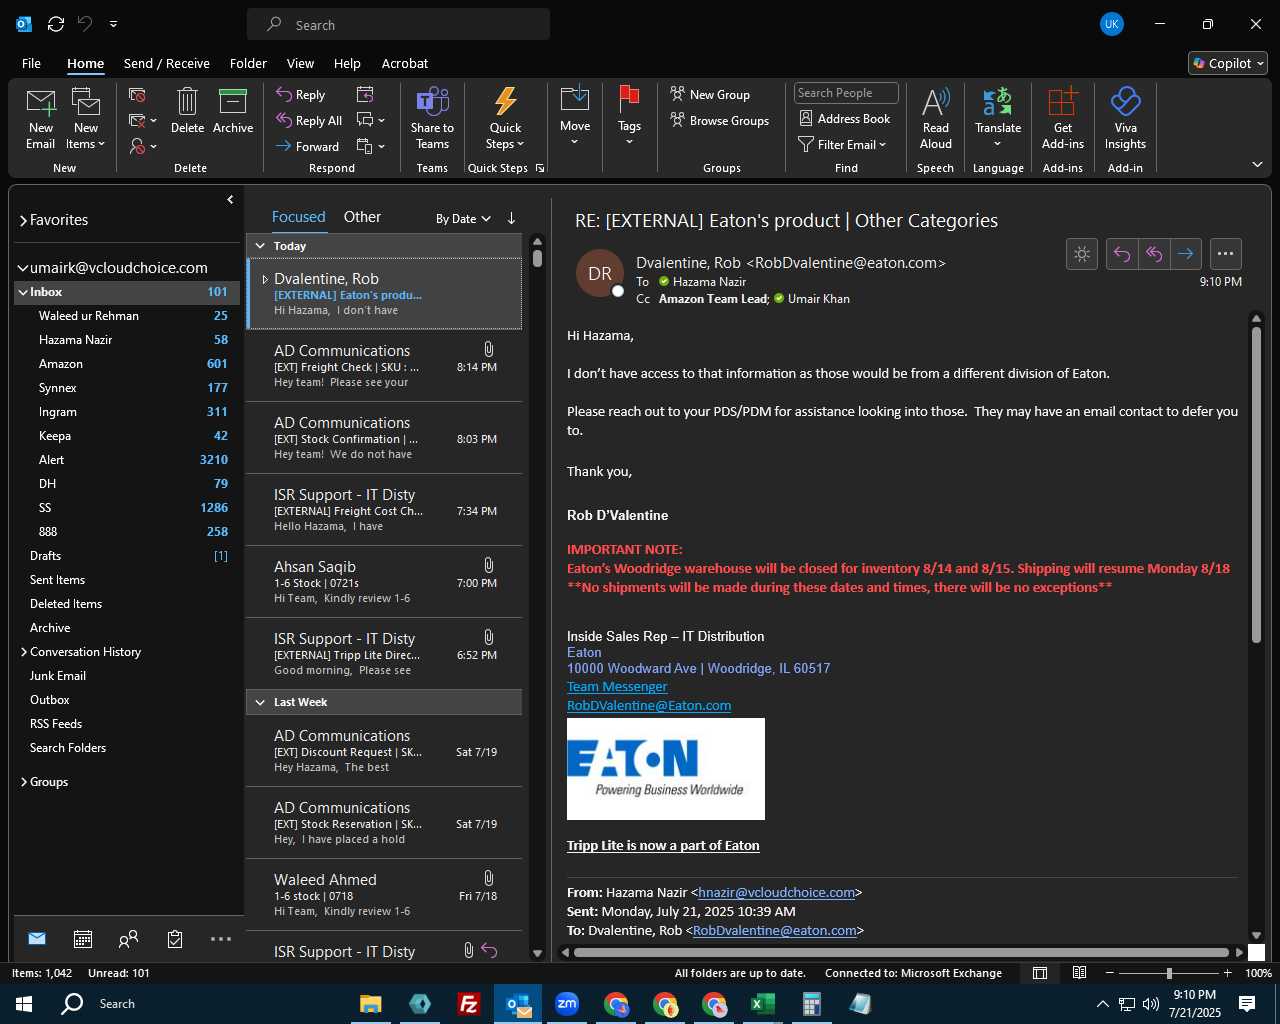Image resolution: width=1280 pixels, height=1024 pixels.
Task: Switch to Normal view in status bar
Action: (1040, 973)
